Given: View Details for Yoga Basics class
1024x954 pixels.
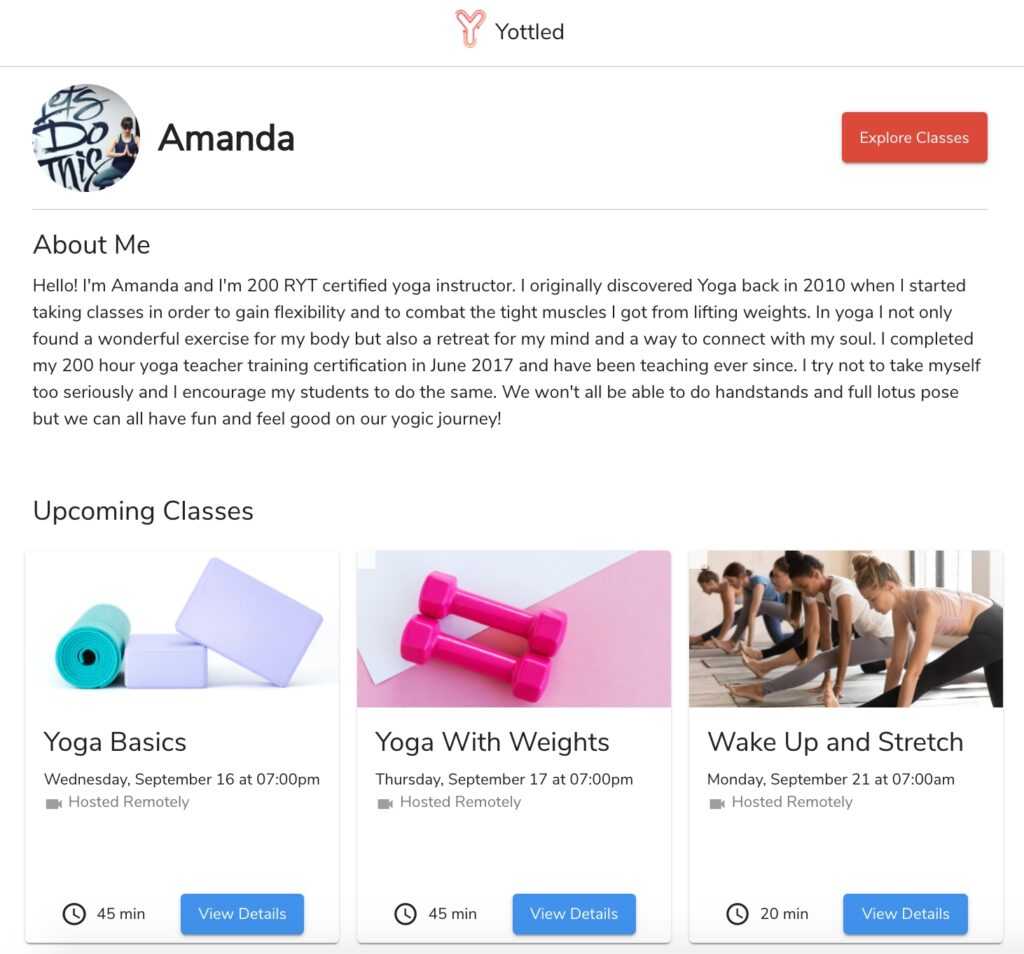Looking at the screenshot, I should [x=242, y=914].
